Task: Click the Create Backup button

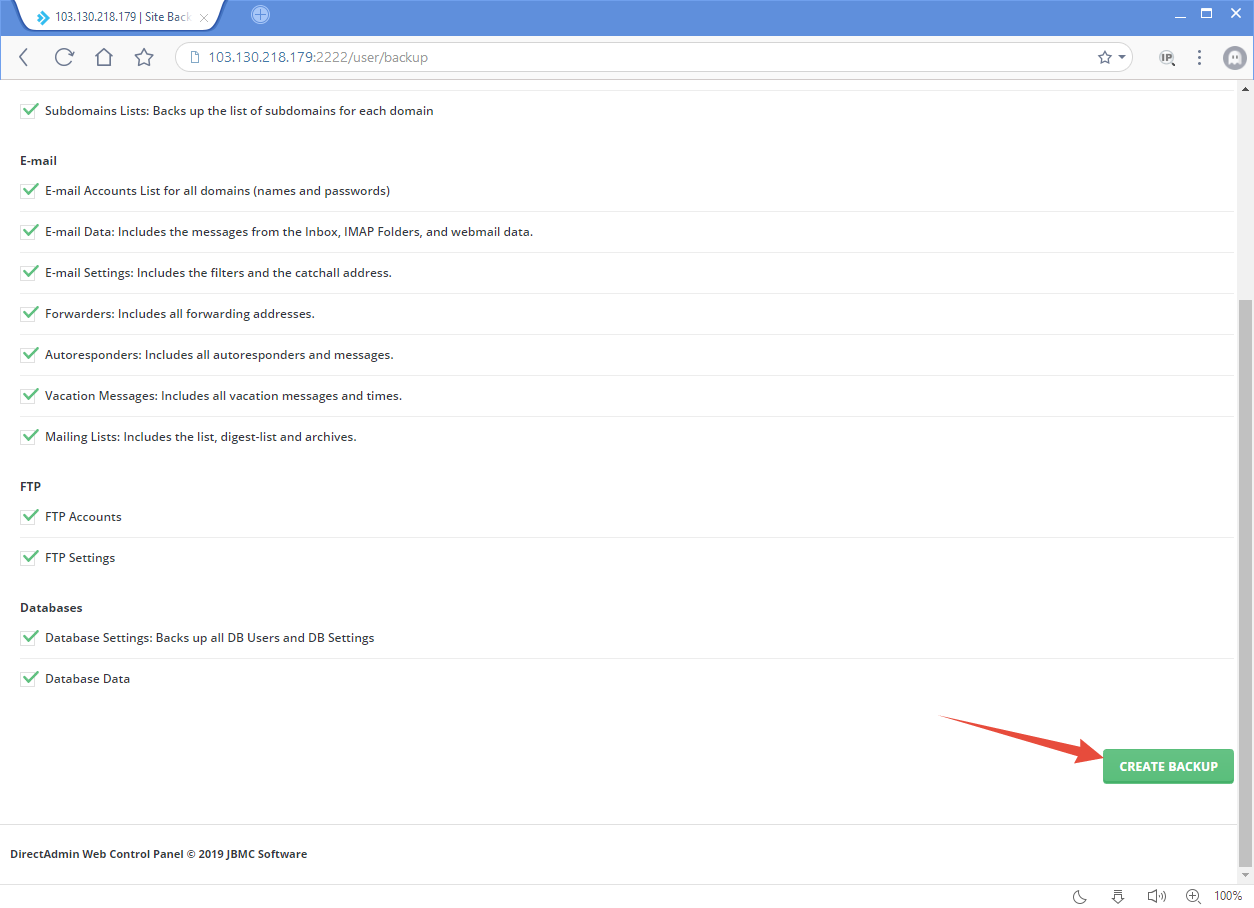Action: coord(1168,766)
